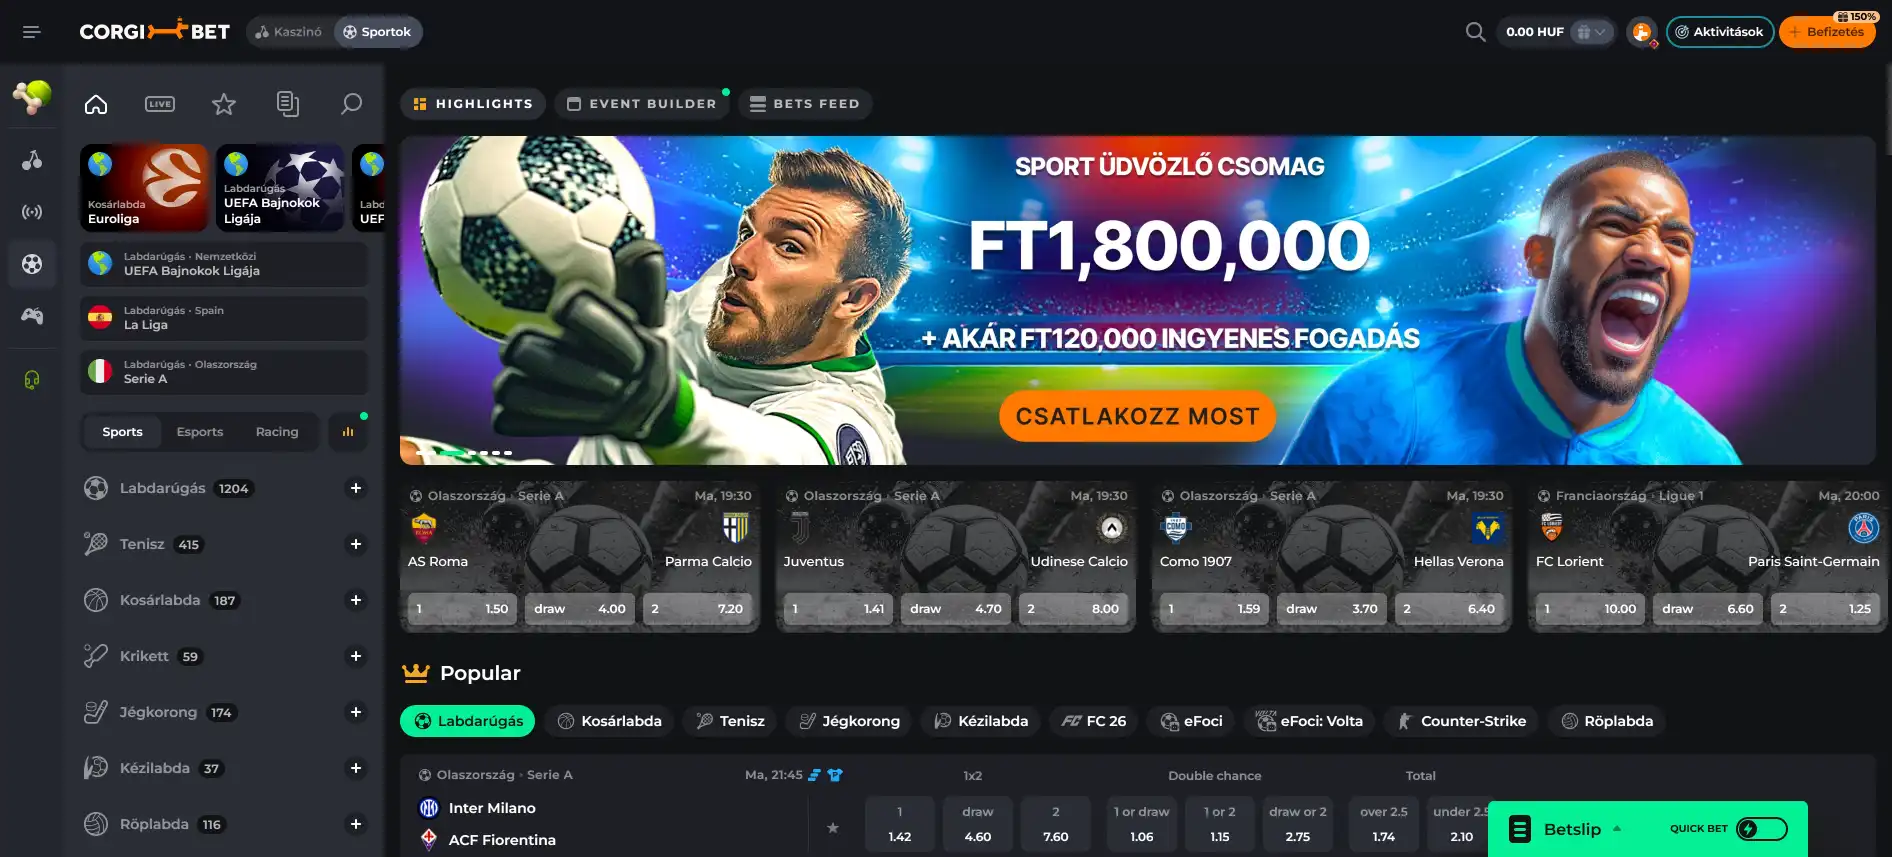The image size is (1892, 857).
Task: Click the Befizetés deposit button
Action: point(1827,32)
